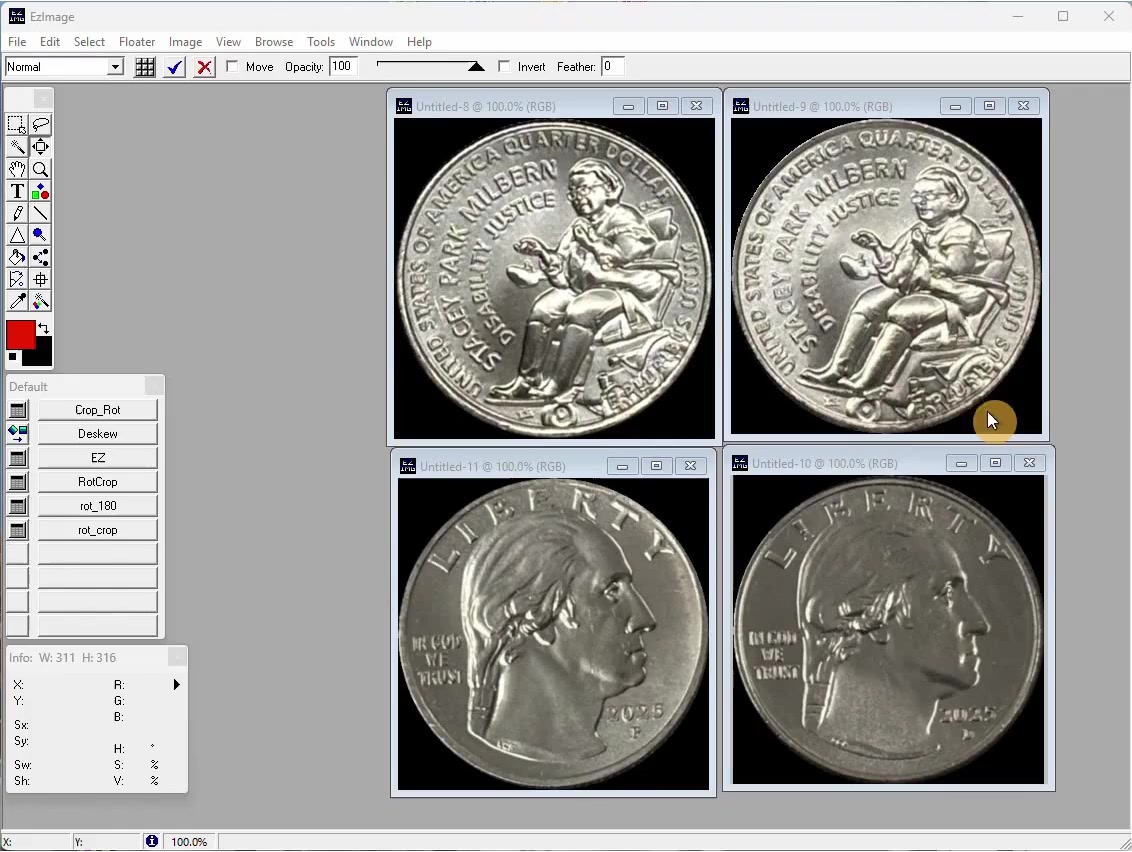Viewport: 1132px width, 852px height.
Task: Click the script icon beside EZ
Action: (x=18, y=458)
